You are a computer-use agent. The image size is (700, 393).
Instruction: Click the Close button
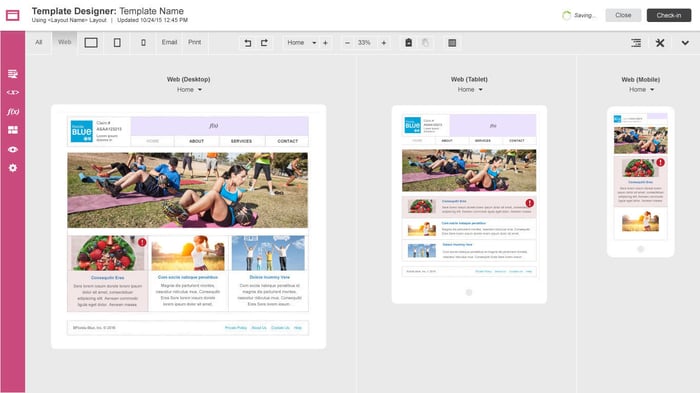tap(623, 15)
